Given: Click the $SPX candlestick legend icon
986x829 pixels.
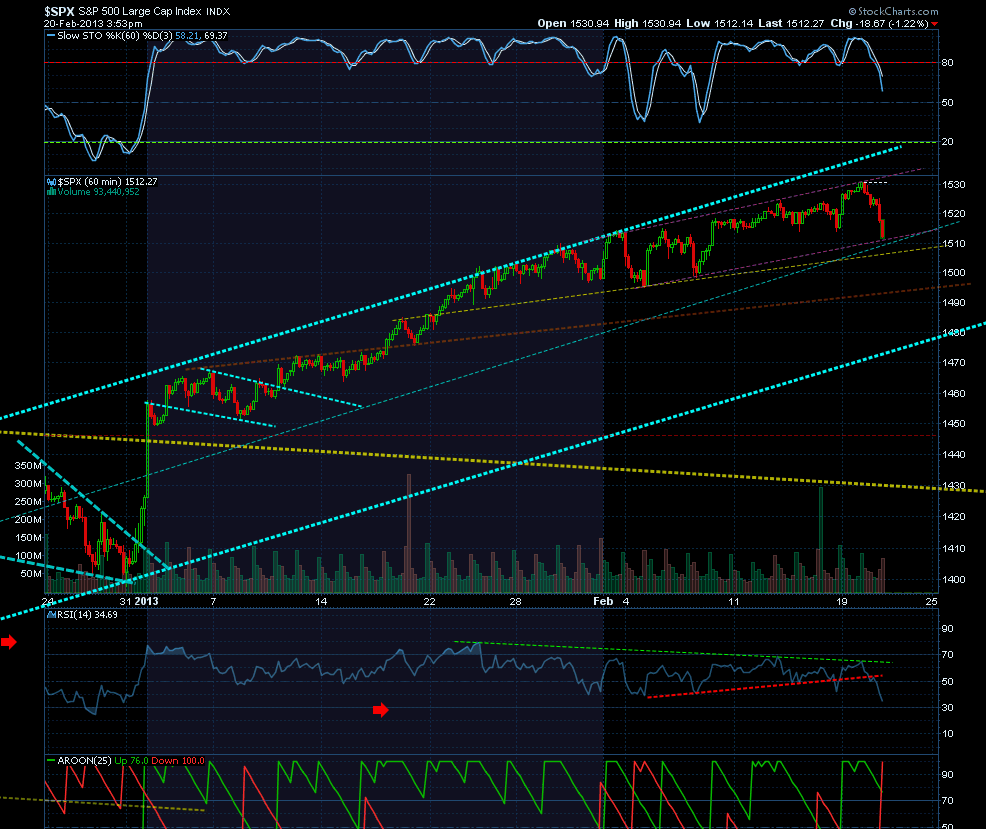Looking at the screenshot, I should click(x=52, y=182).
